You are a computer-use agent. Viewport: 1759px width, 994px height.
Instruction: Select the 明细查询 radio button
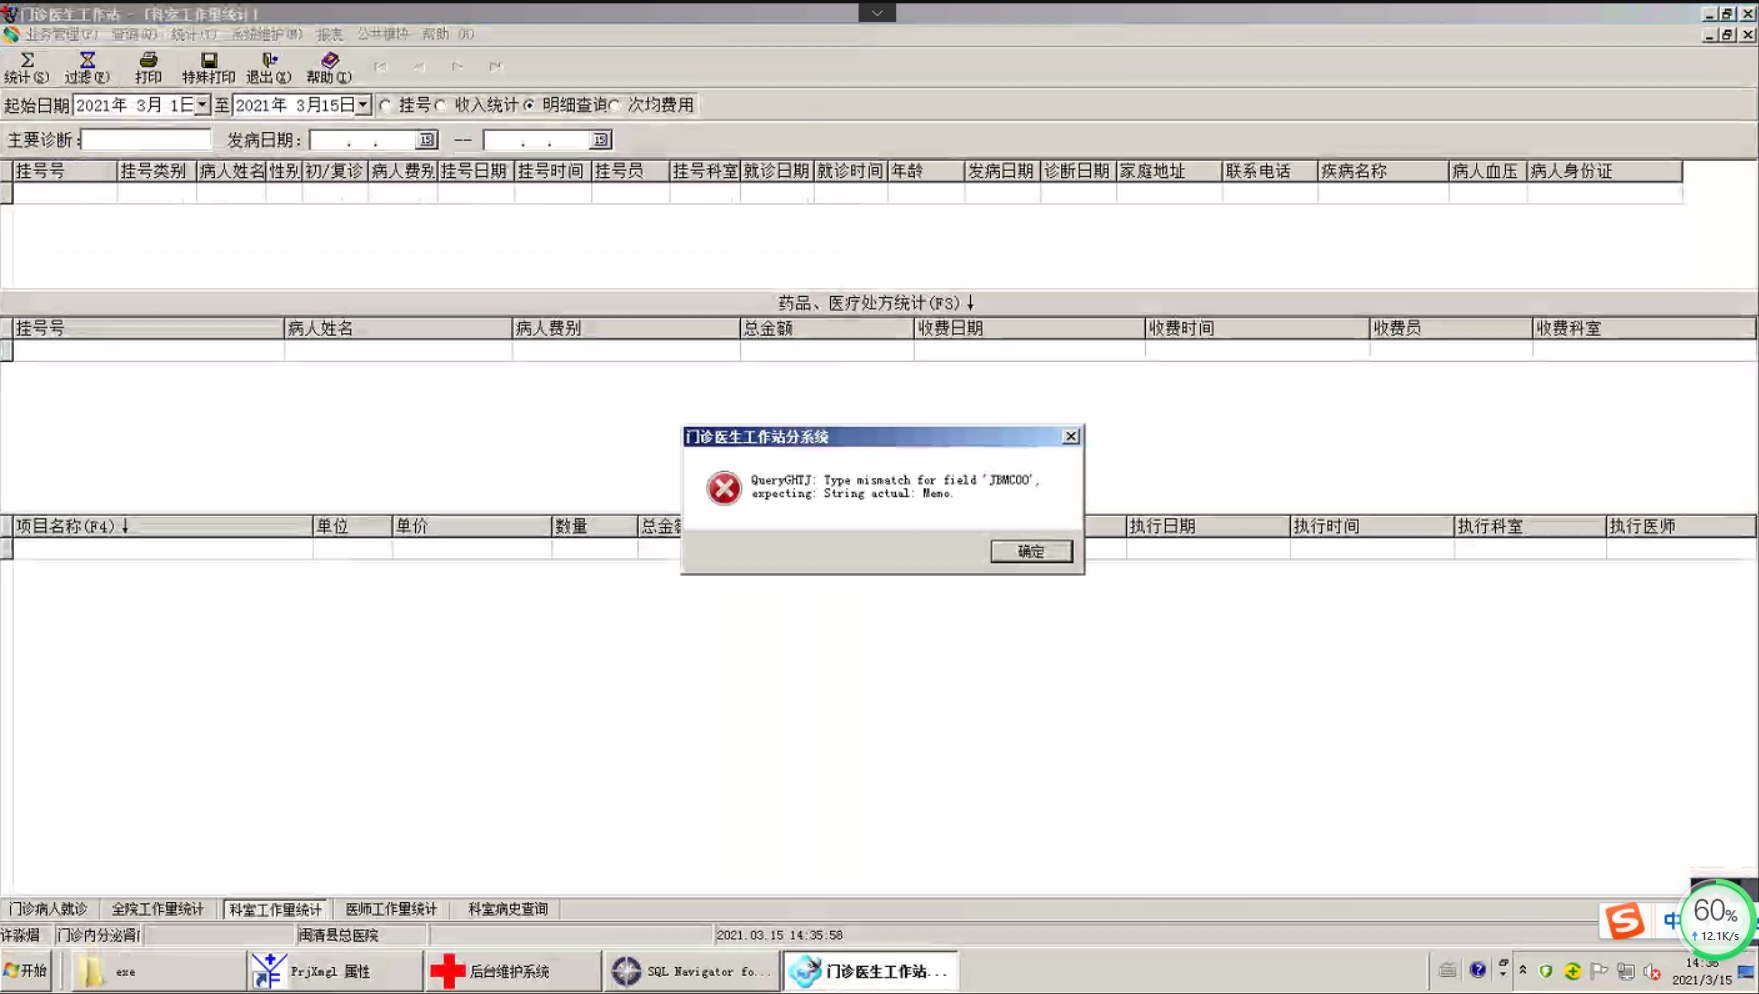(529, 105)
